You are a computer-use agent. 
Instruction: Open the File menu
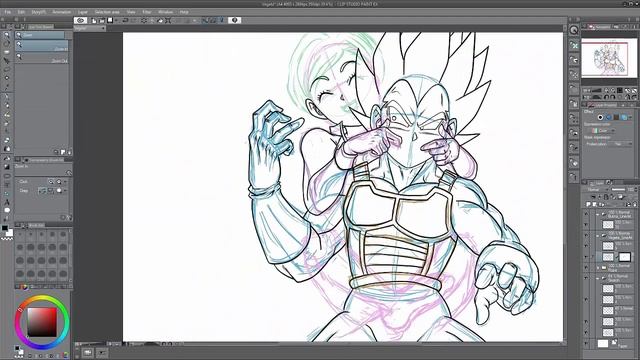(x=8, y=12)
